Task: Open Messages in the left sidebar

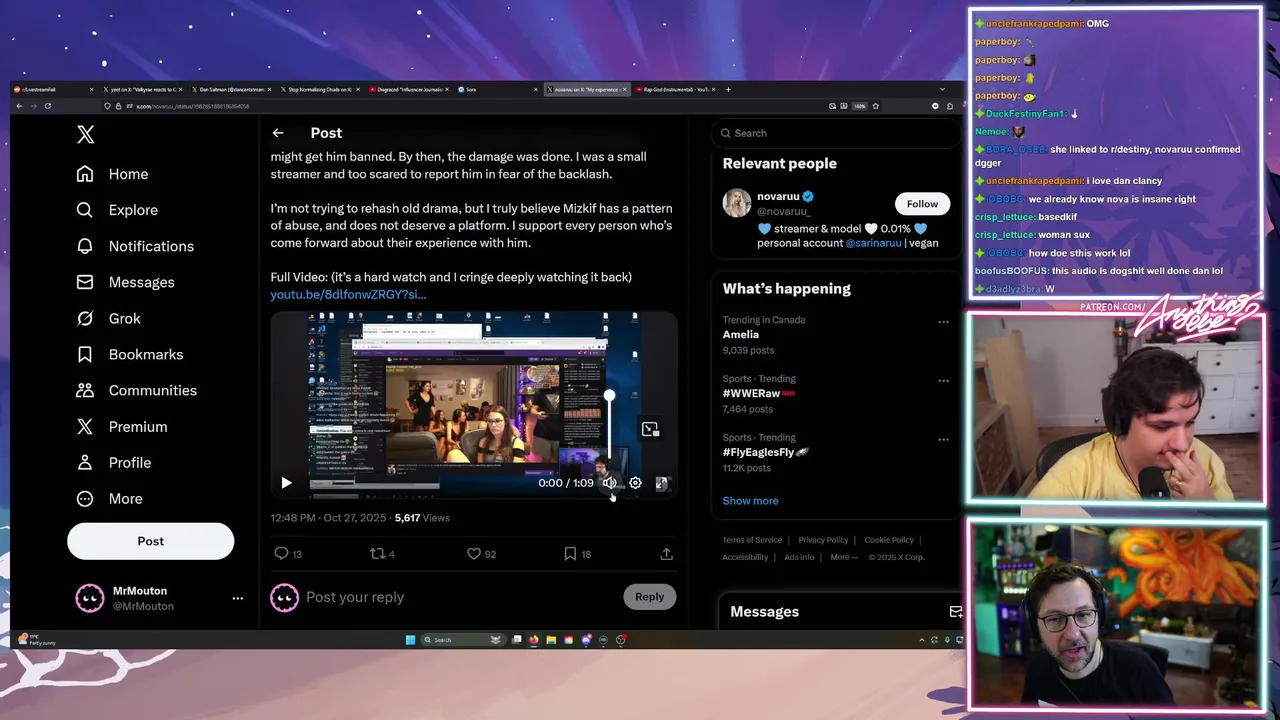Action: (126, 282)
